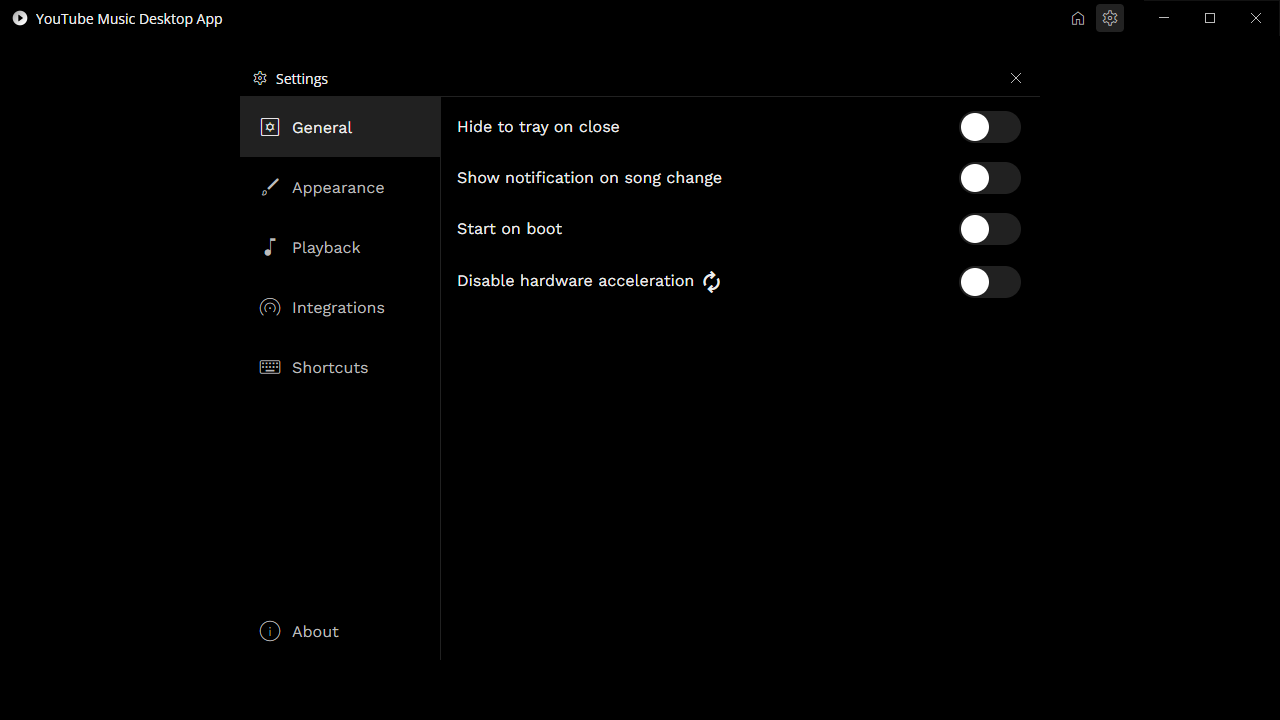Click the gear icon beside the Settings heading
1280x720 pixels.
pyautogui.click(x=260, y=78)
